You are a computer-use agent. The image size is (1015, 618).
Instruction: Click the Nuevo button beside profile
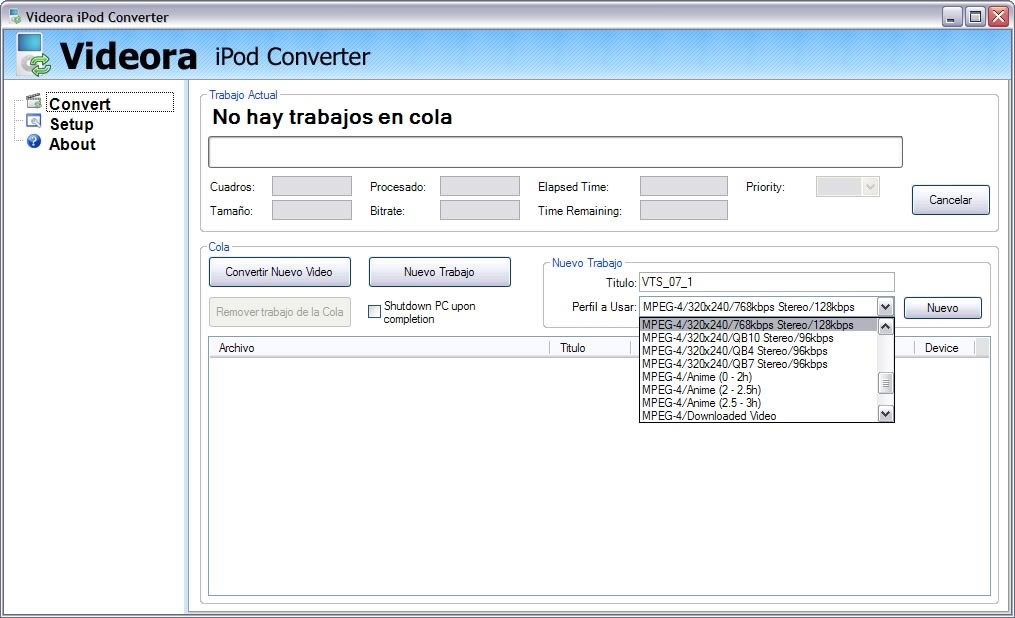pyautogui.click(x=942, y=308)
